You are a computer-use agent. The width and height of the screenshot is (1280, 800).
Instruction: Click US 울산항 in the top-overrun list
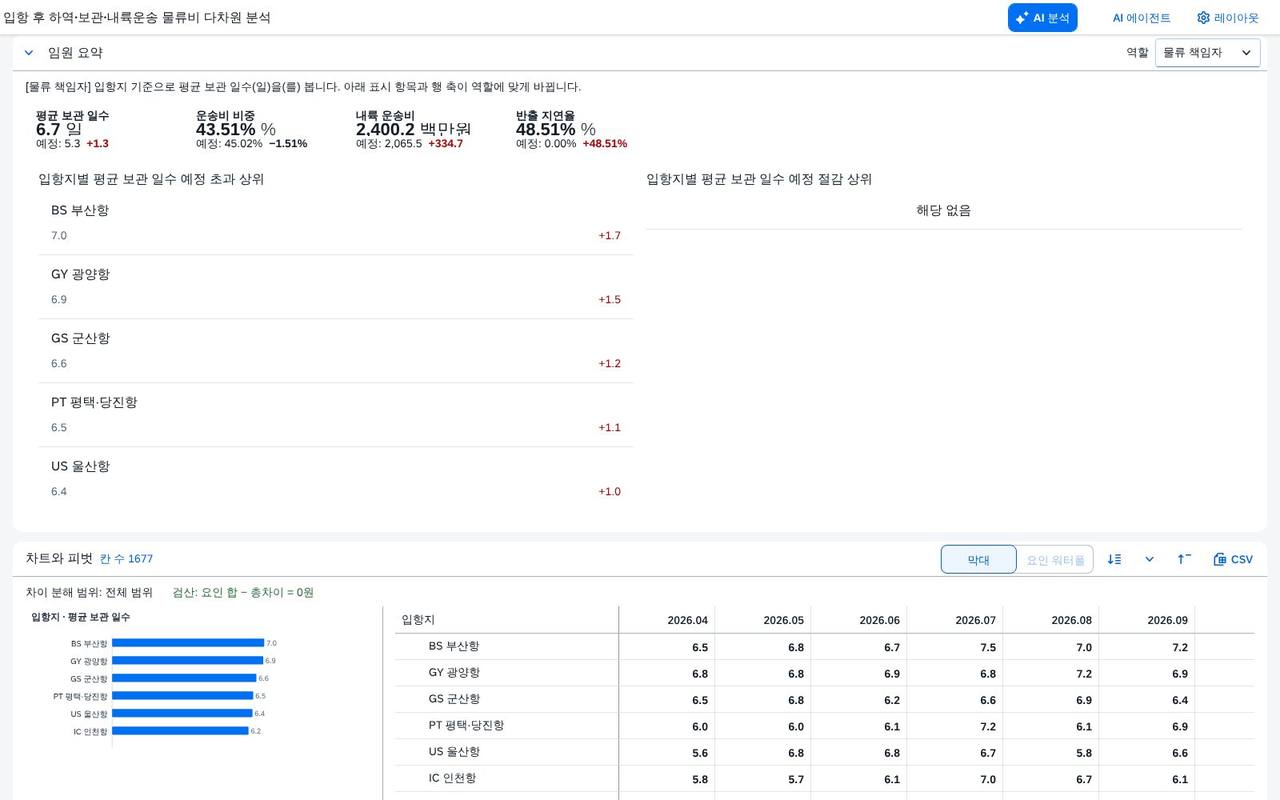[x=336, y=479]
